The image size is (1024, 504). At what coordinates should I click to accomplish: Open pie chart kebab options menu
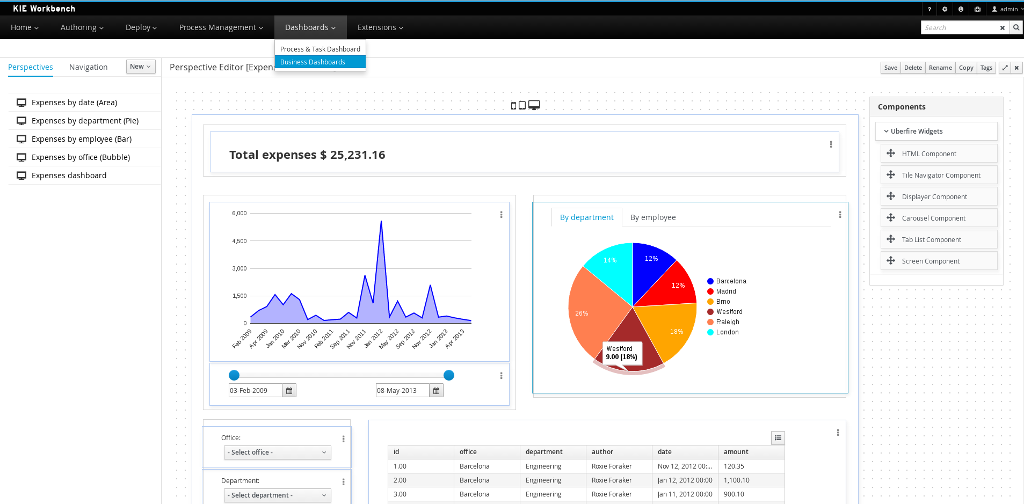coord(839,214)
